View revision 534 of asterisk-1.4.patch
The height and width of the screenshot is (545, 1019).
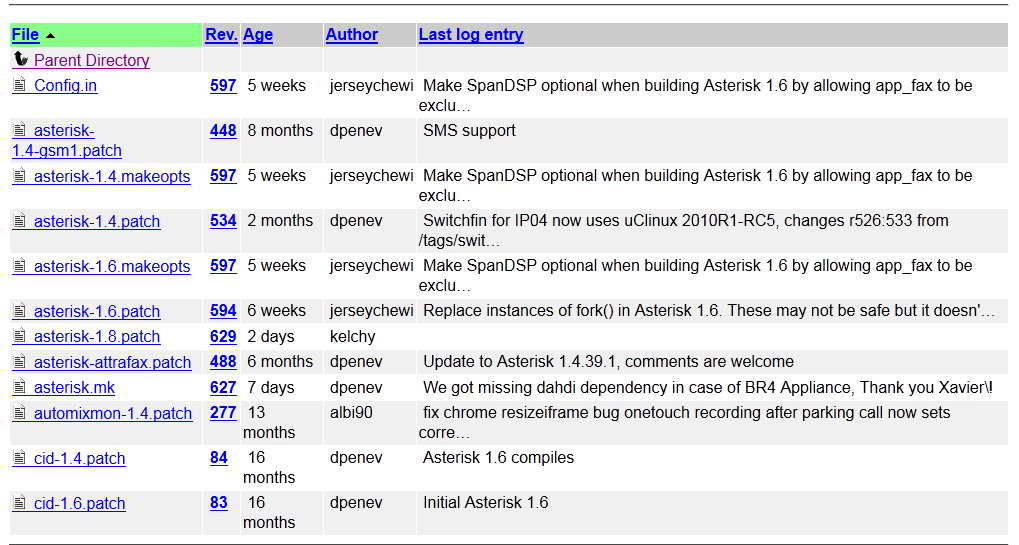(x=223, y=221)
